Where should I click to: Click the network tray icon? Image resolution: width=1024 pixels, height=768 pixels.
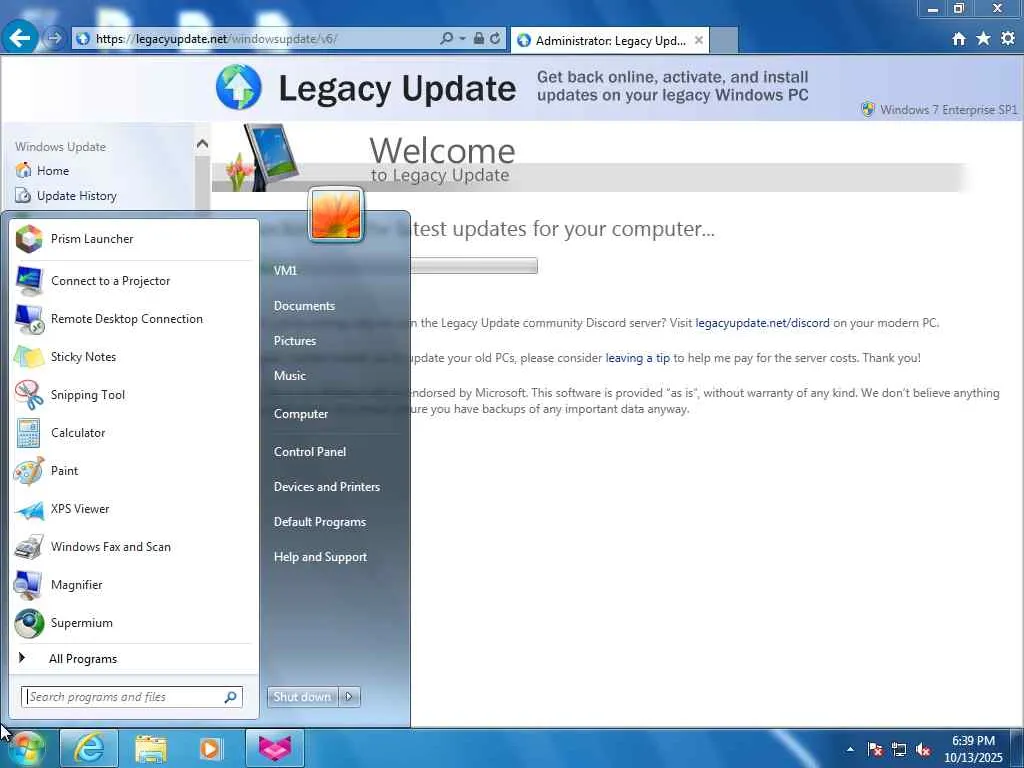[899, 749]
